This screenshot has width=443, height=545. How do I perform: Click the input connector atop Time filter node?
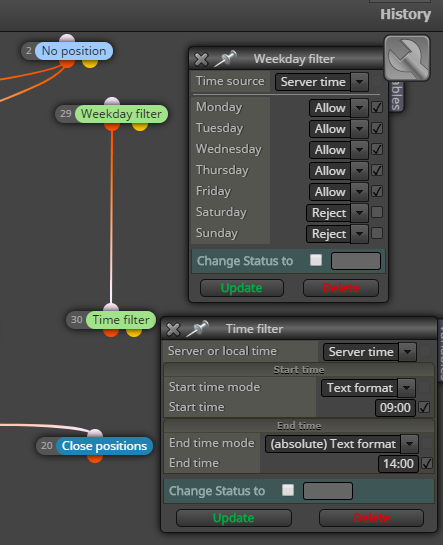click(x=111, y=308)
